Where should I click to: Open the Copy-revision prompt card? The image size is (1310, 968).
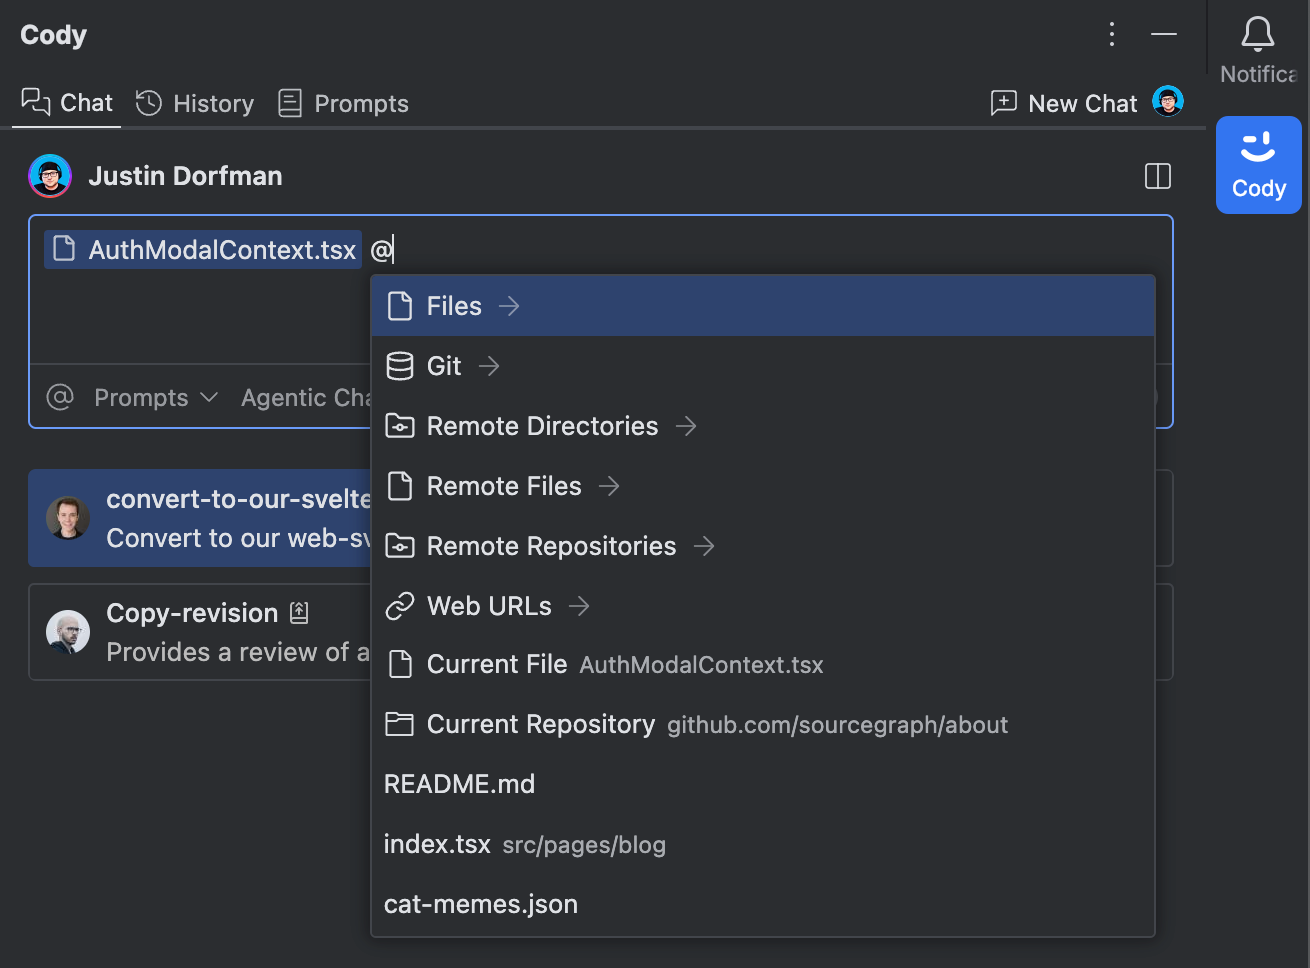(200, 632)
